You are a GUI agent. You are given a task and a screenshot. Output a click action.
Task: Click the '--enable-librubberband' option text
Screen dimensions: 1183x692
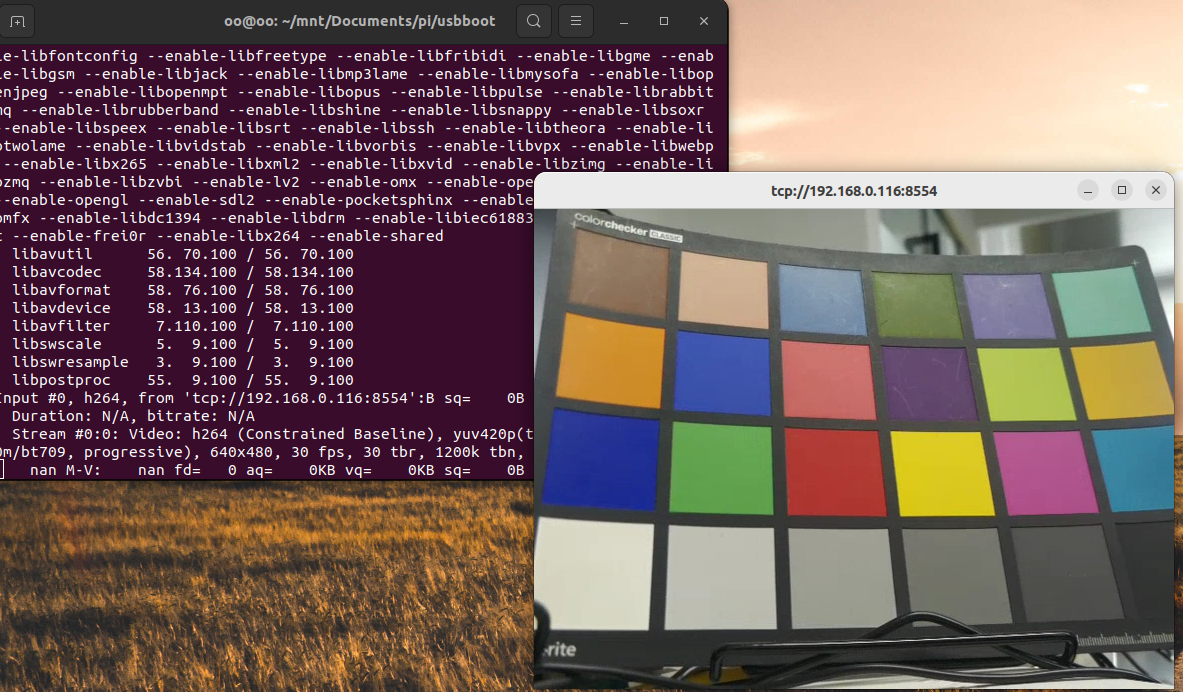click(120, 111)
